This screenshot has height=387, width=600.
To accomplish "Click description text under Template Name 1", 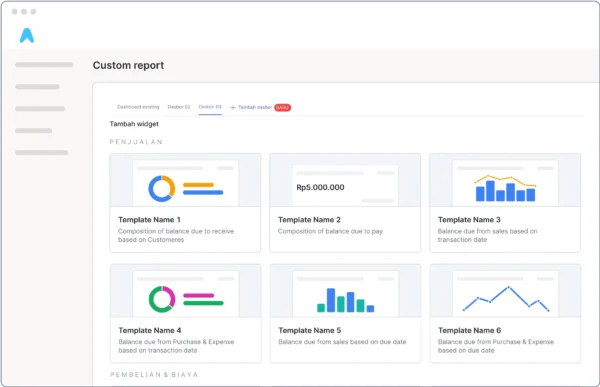I will (176, 235).
